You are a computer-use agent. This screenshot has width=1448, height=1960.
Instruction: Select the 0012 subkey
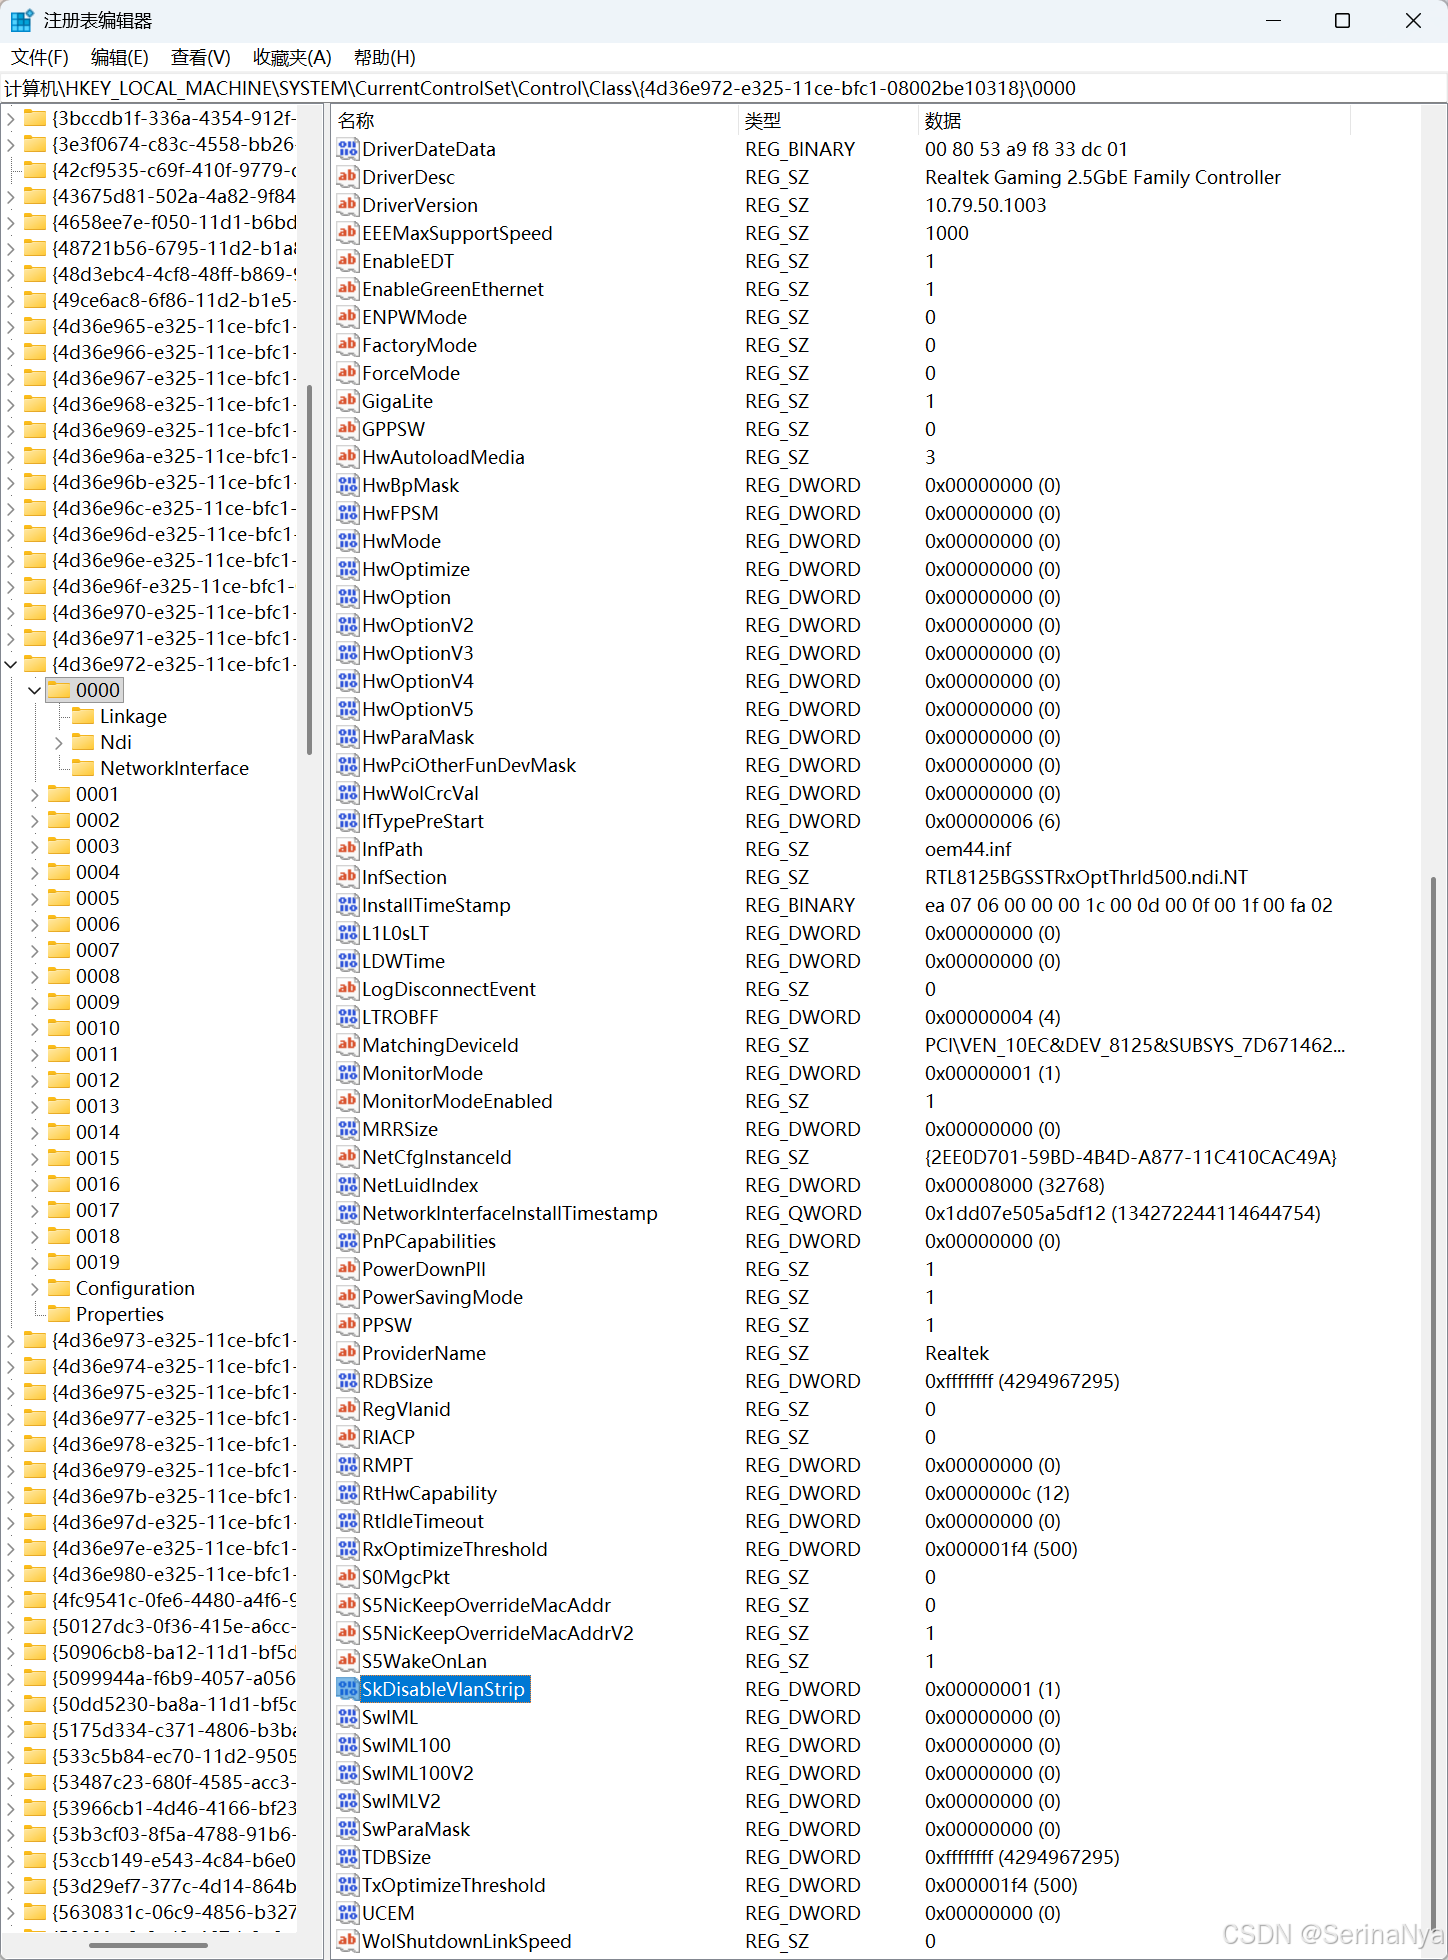click(x=98, y=1080)
